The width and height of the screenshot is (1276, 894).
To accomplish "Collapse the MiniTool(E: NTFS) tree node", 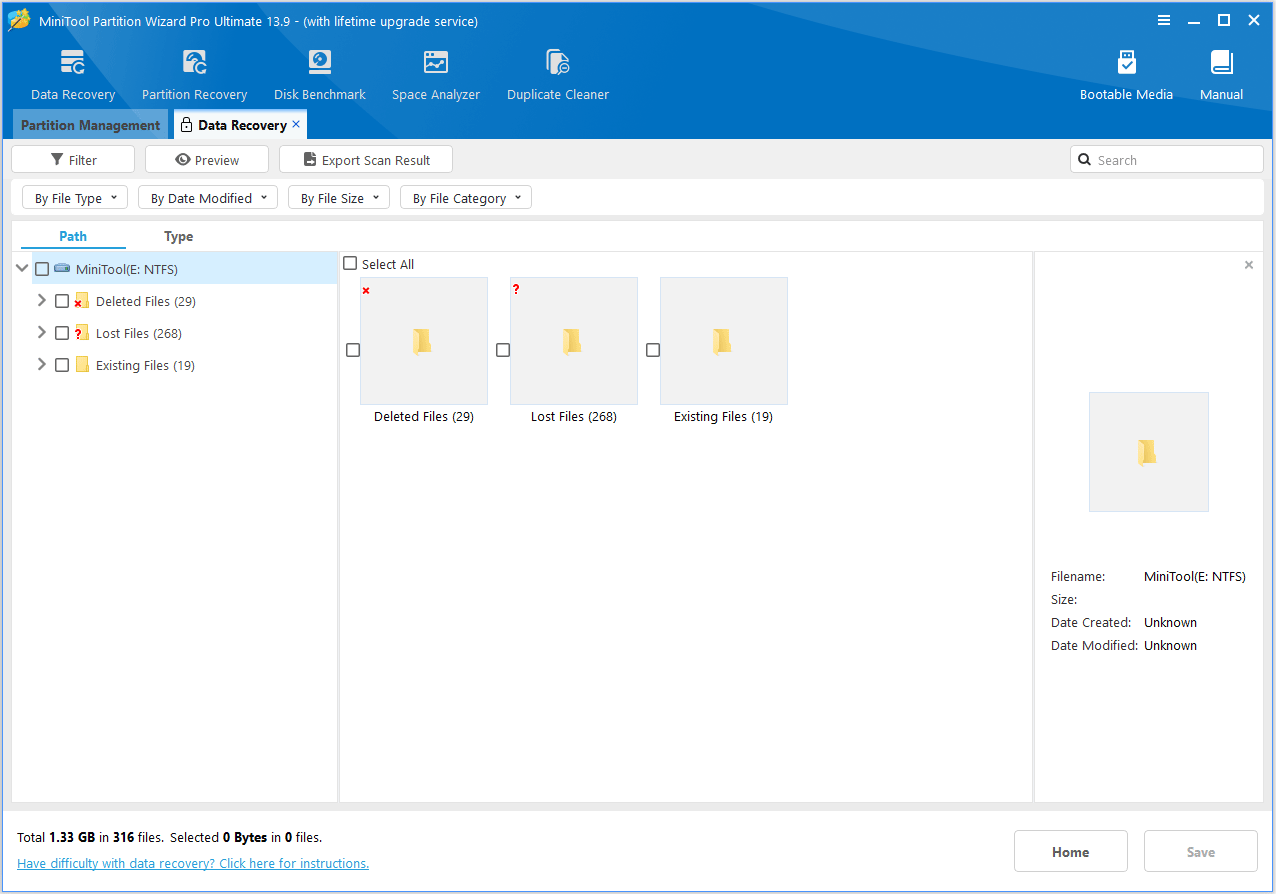I will [x=22, y=269].
